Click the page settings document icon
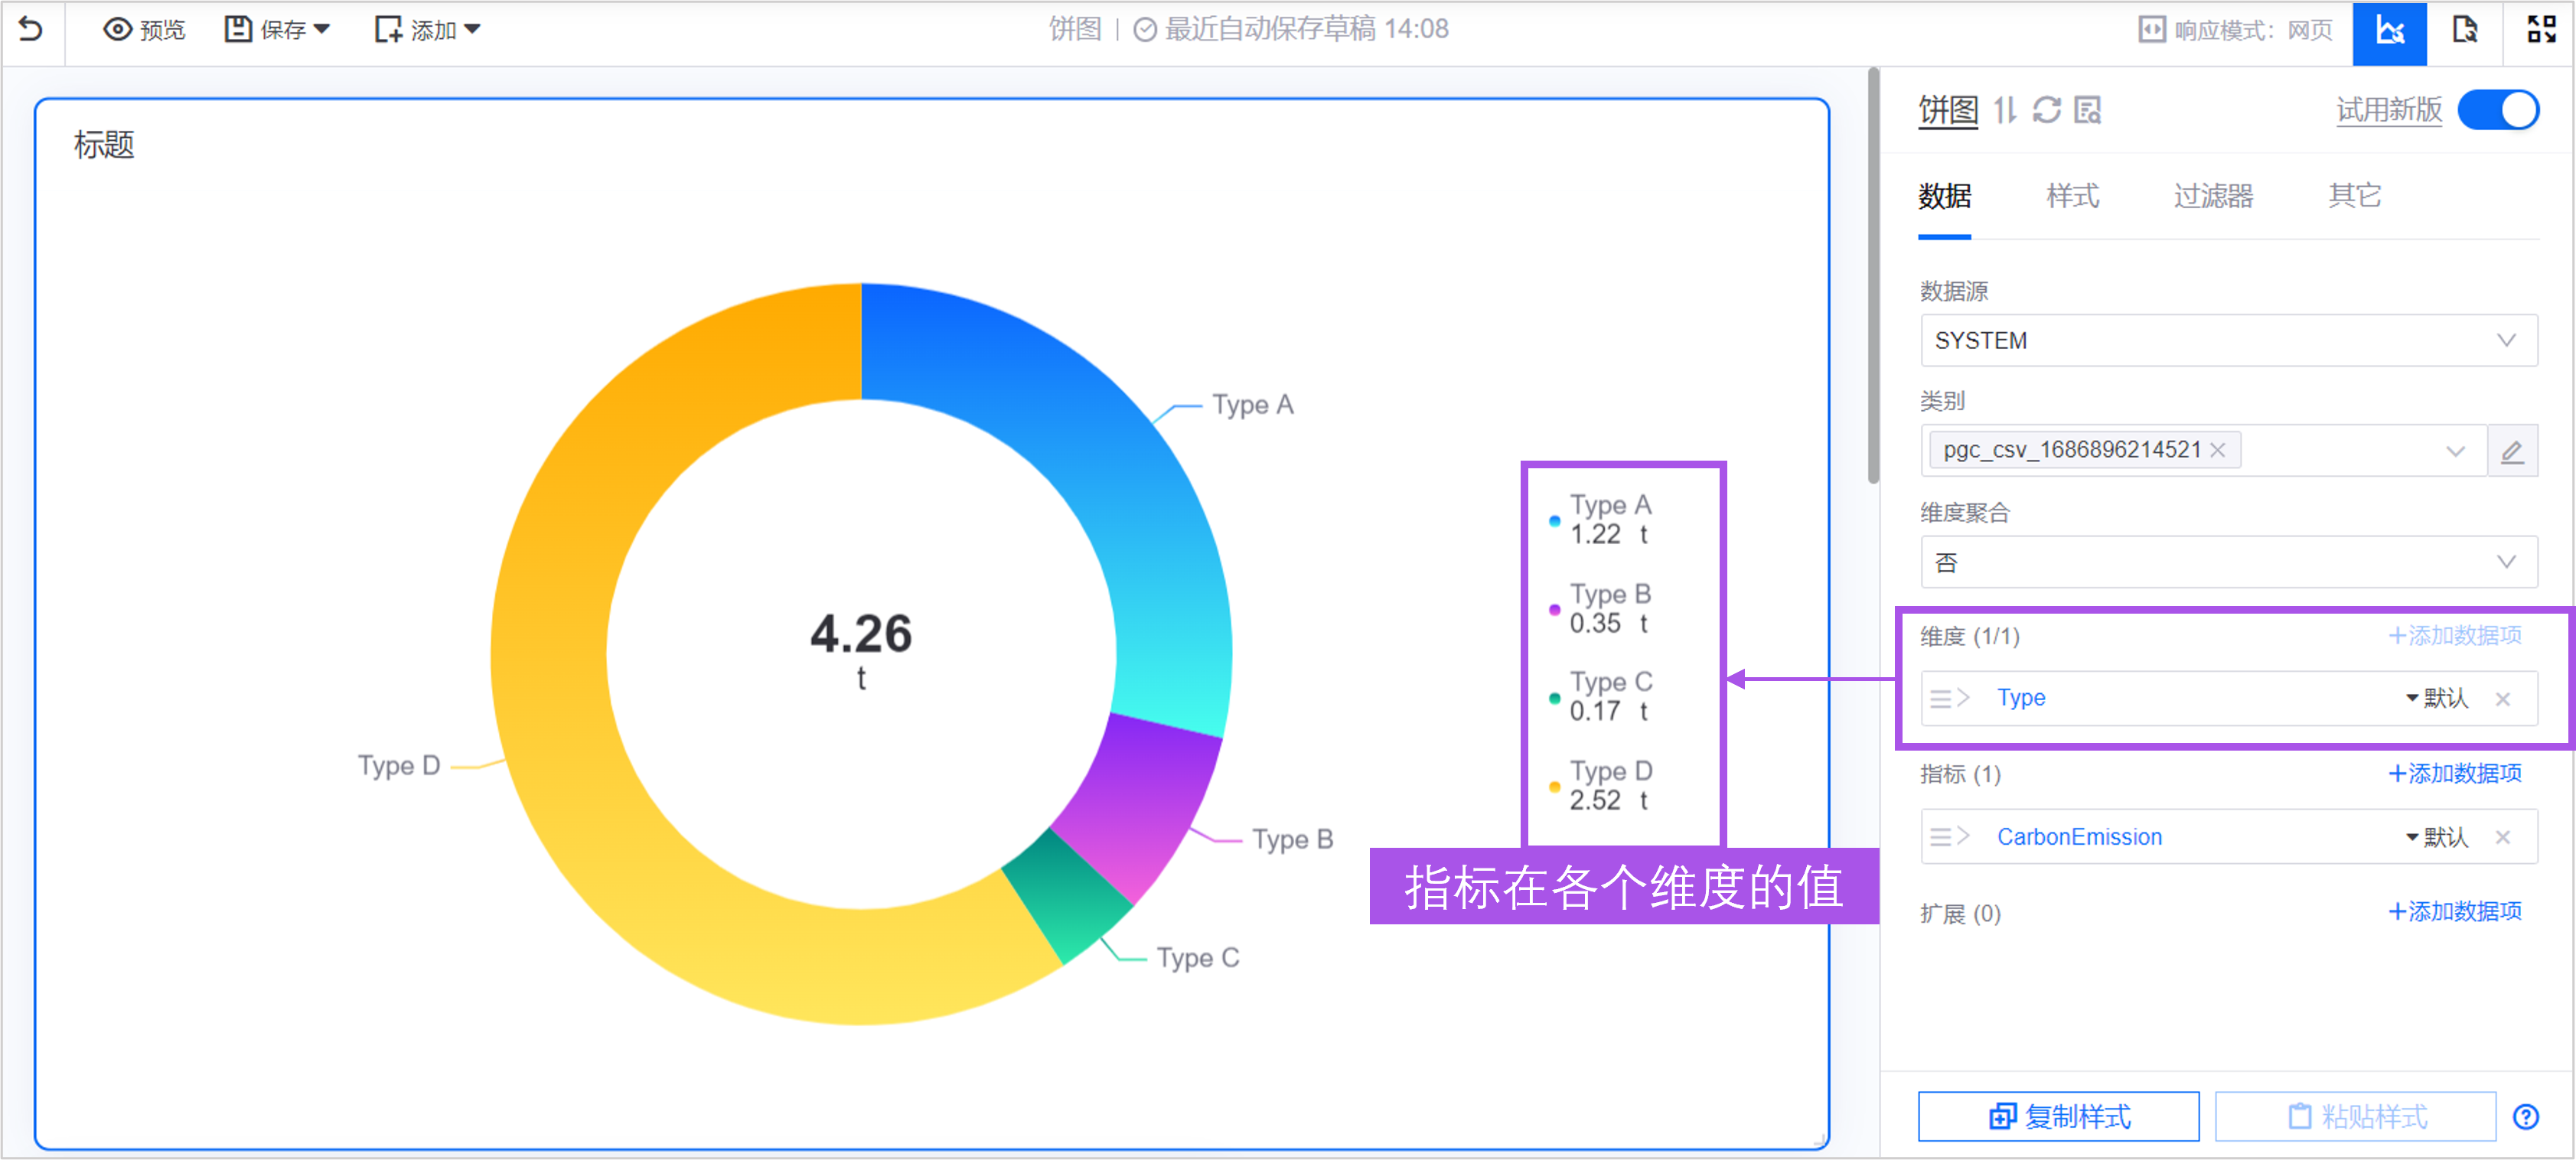 [2464, 31]
